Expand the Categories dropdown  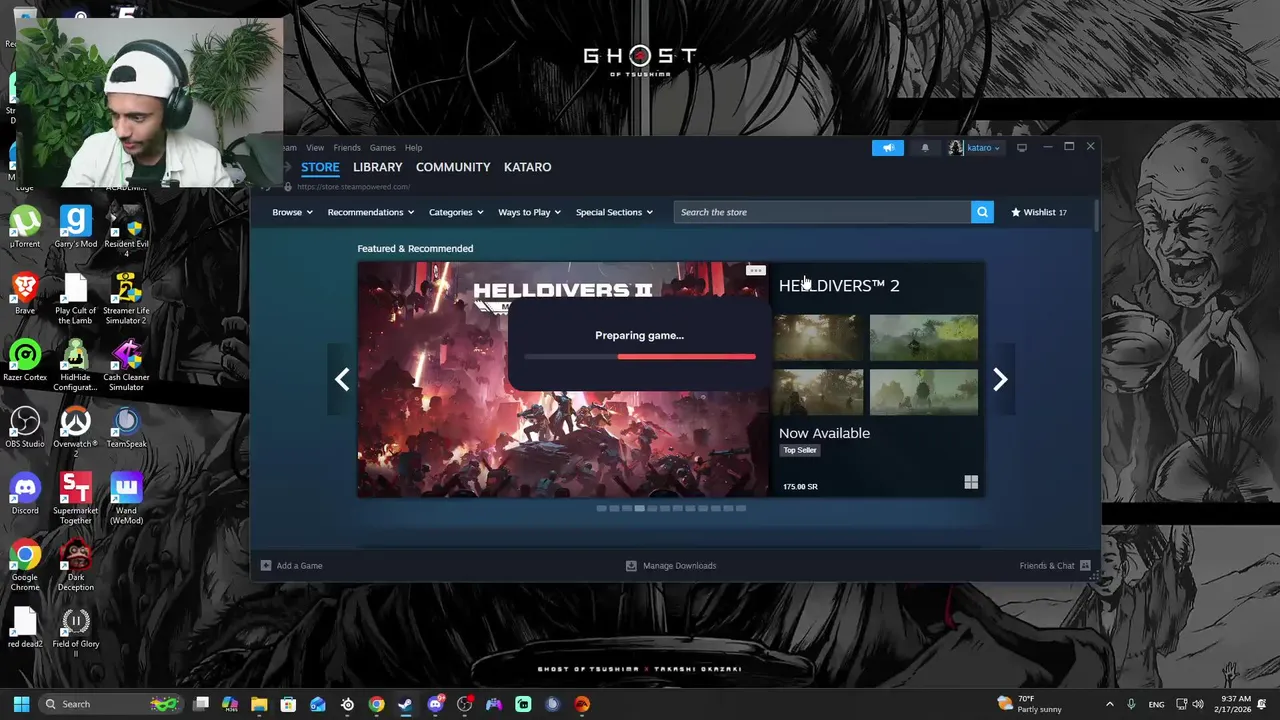[456, 212]
